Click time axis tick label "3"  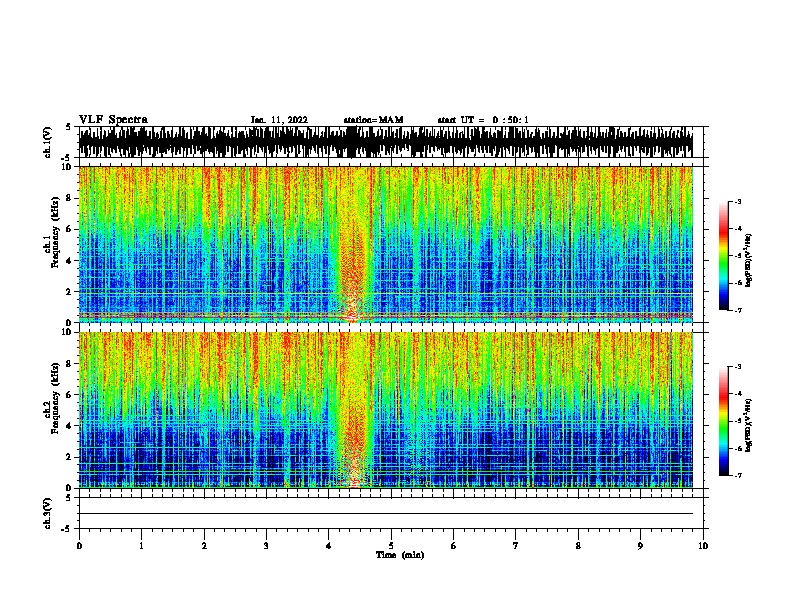[266, 546]
